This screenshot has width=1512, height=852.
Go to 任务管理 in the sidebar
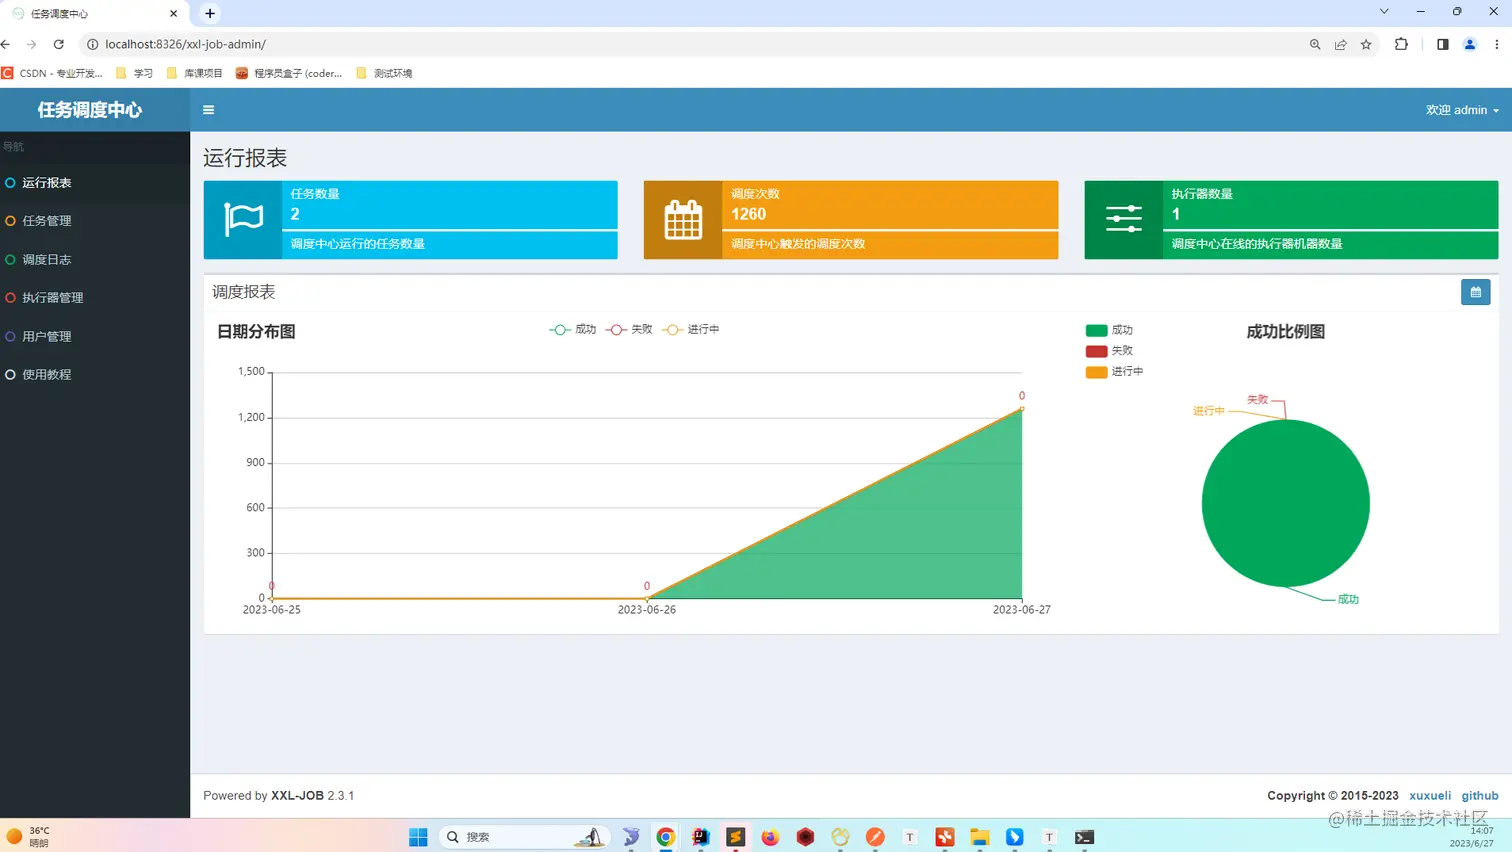coord(95,221)
